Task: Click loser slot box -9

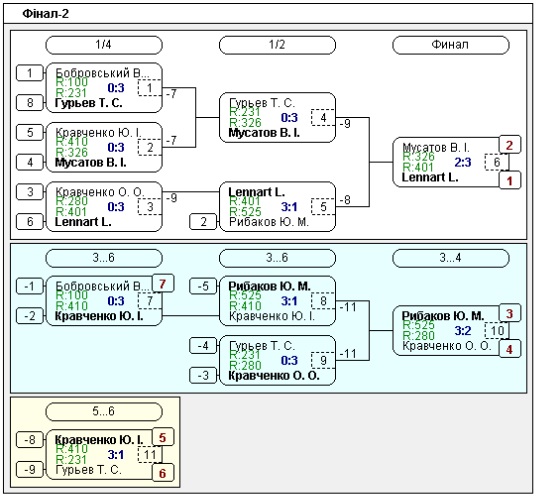Action: 30,469
